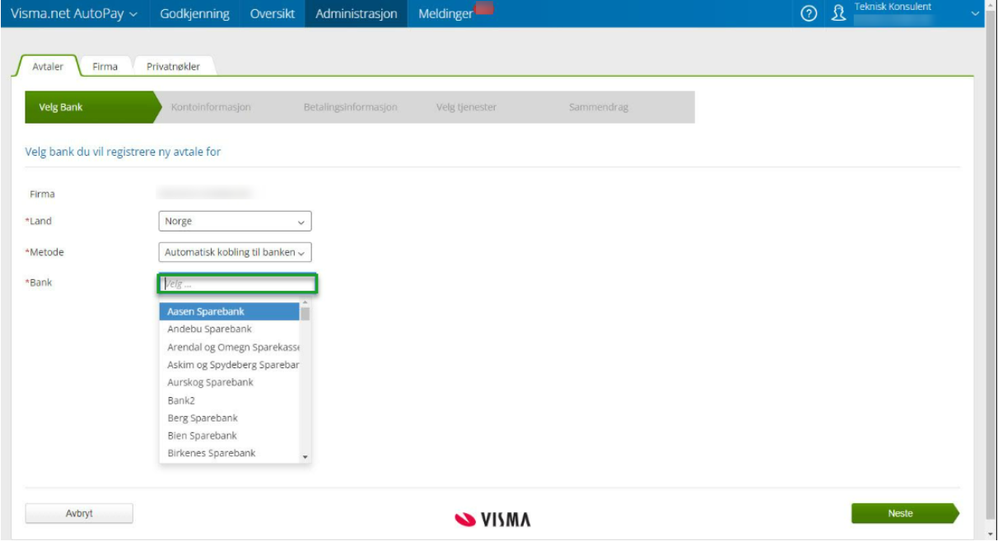
Task: Click the Teknisk Konsulent user name
Action: 892,7
